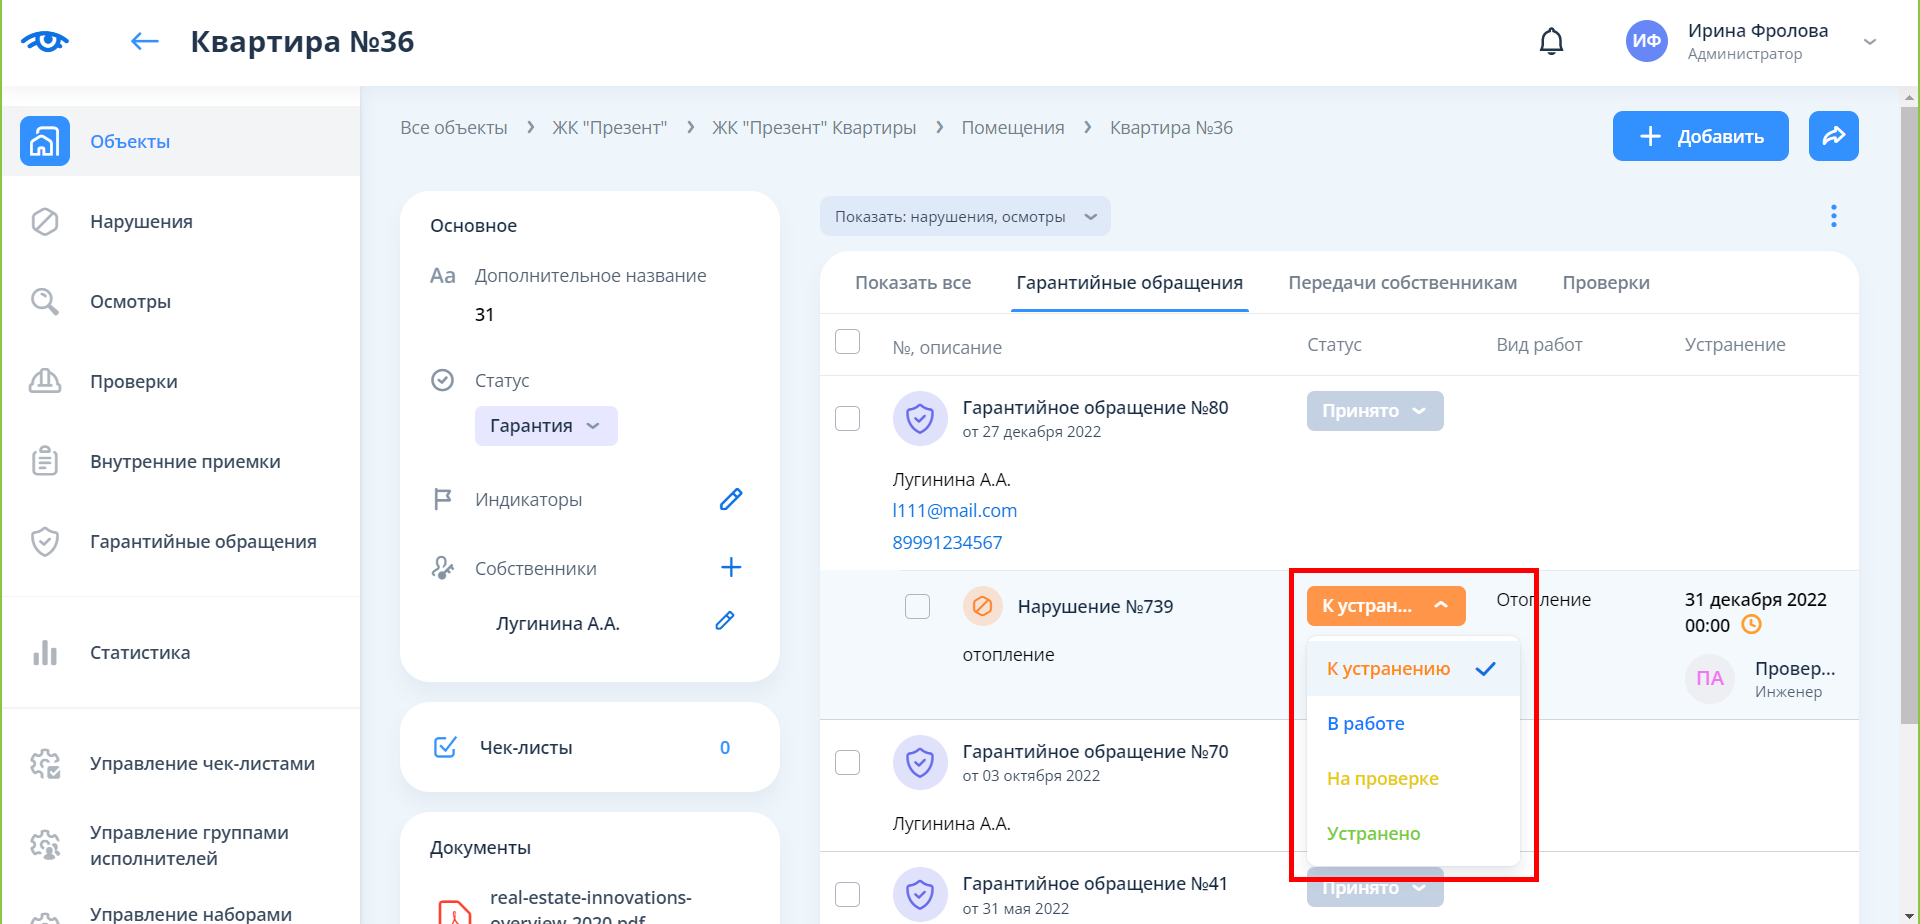Click the ЖК "Презент" Квартиры breadcrumb
Screen dimensions: 1920x924
(x=813, y=128)
